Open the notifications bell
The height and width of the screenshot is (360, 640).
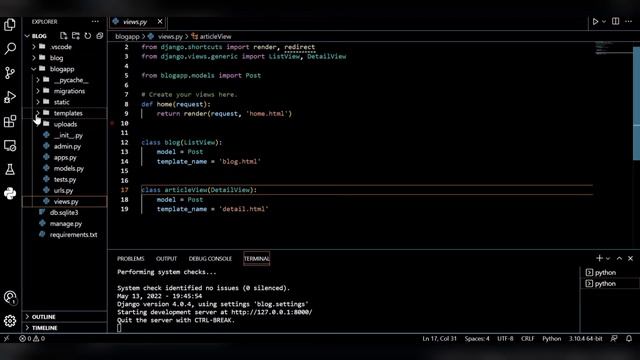[629, 338]
